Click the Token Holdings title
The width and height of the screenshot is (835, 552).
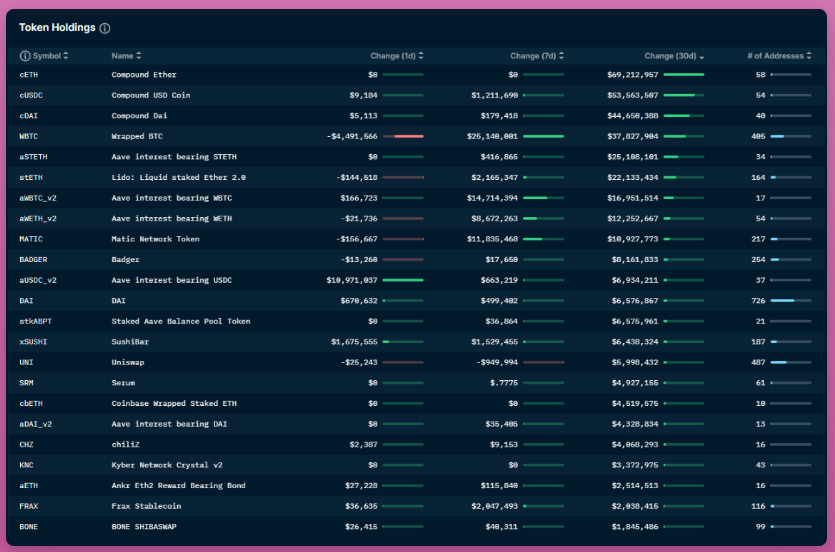(x=57, y=28)
